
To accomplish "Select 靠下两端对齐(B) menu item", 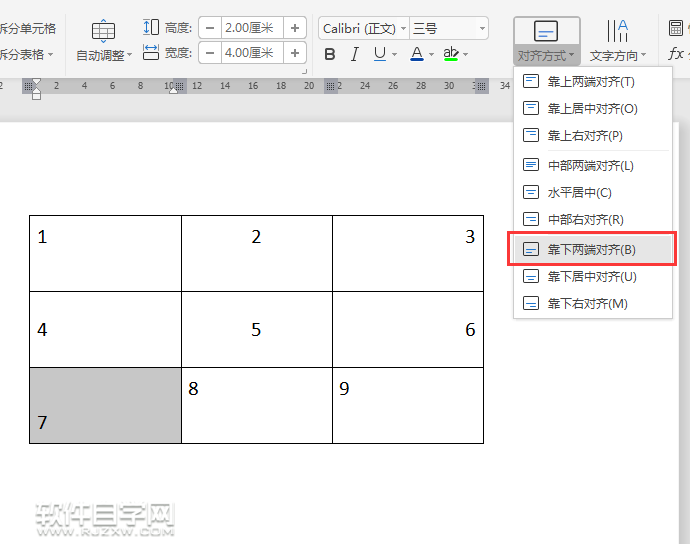I will 592,250.
